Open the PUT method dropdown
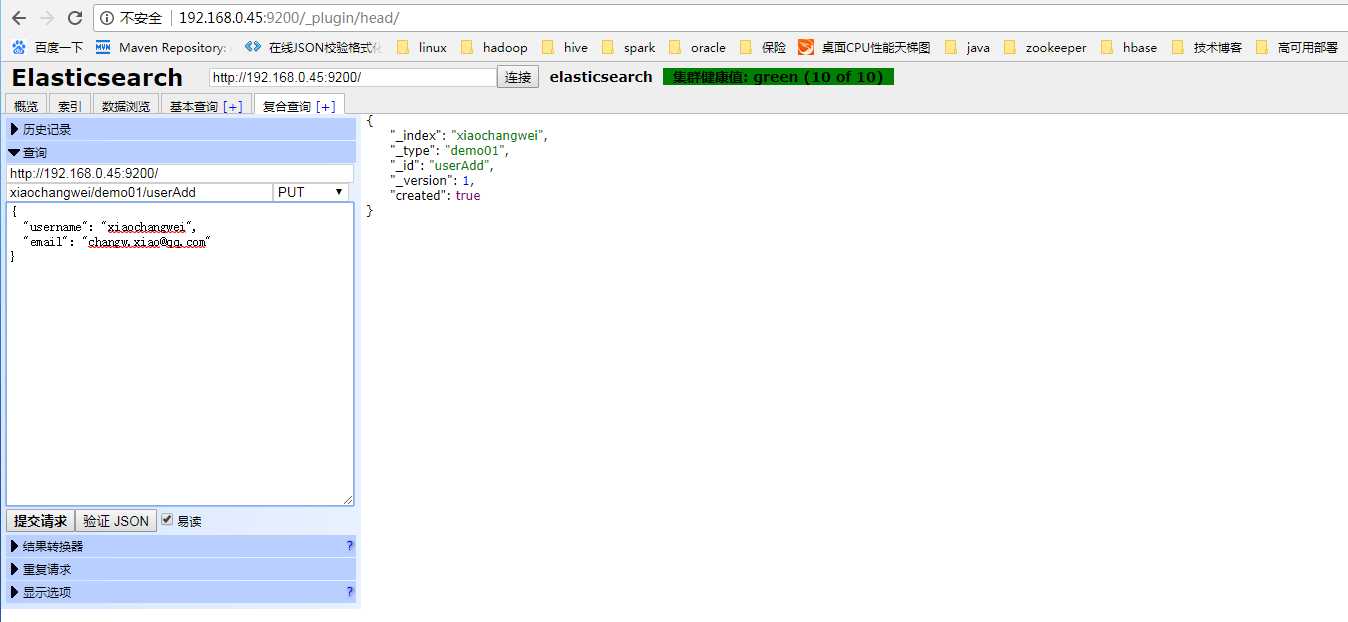The width and height of the screenshot is (1348, 622). 311,192
